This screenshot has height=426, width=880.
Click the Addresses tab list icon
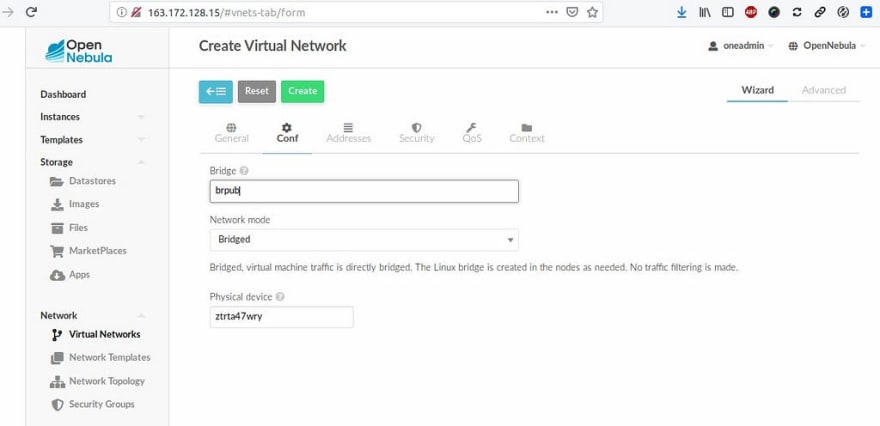tap(348, 128)
